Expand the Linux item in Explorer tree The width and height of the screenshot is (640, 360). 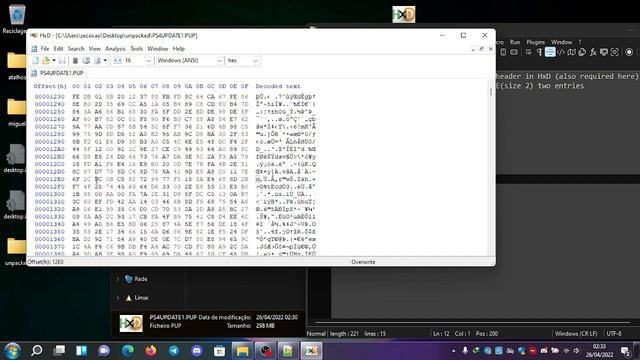tap(118, 298)
